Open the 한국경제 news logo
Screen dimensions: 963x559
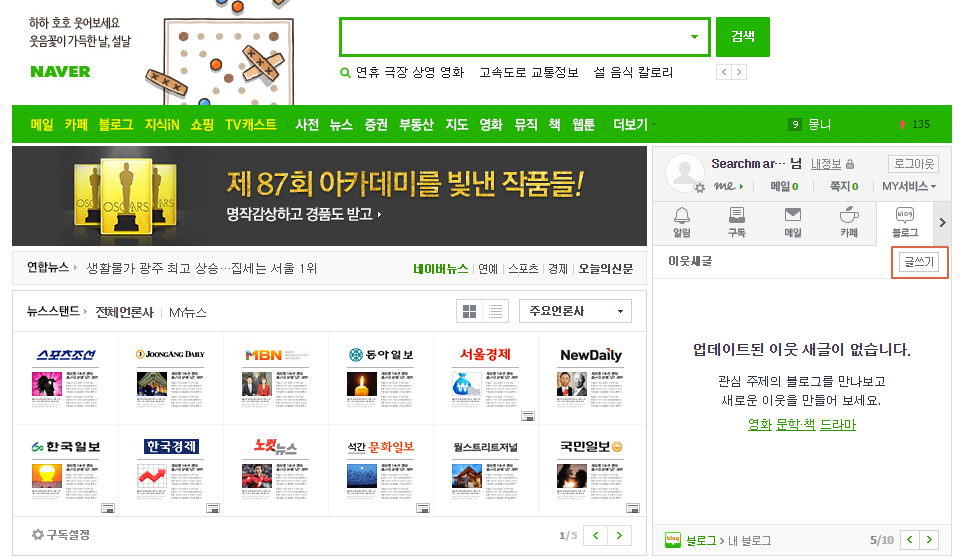[172, 447]
